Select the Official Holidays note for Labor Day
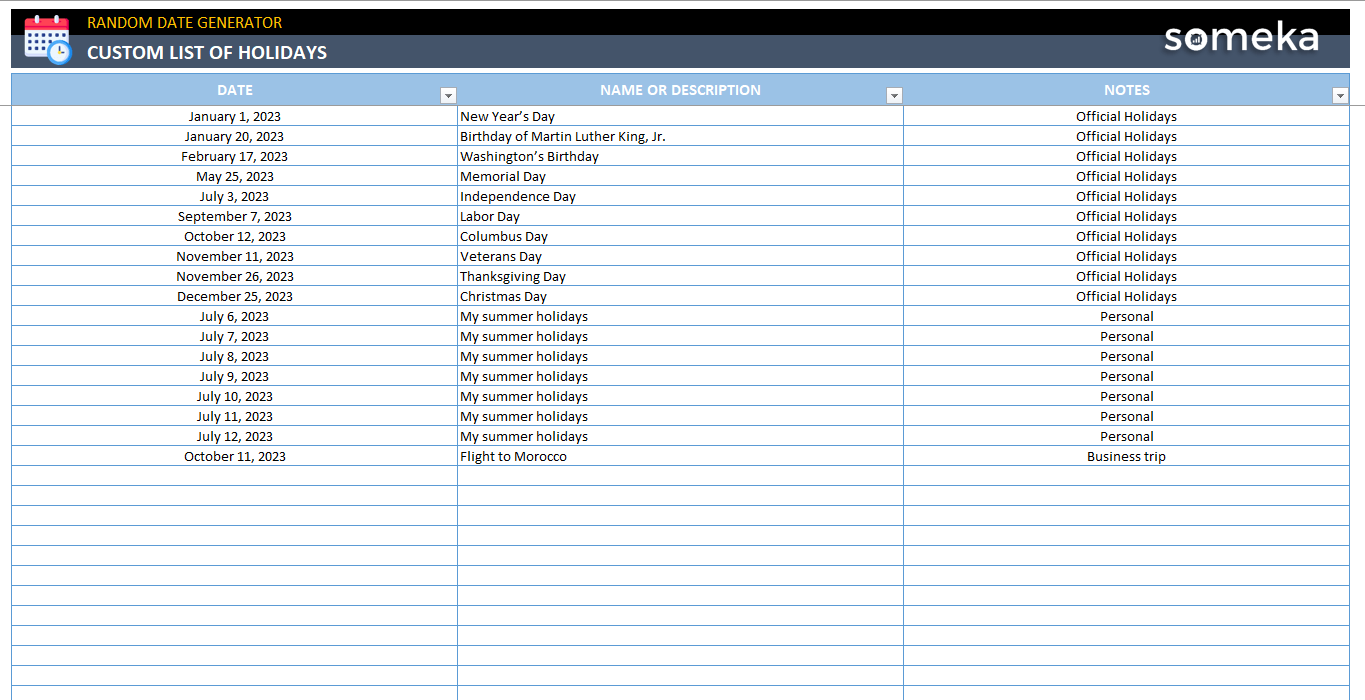 tap(1126, 216)
